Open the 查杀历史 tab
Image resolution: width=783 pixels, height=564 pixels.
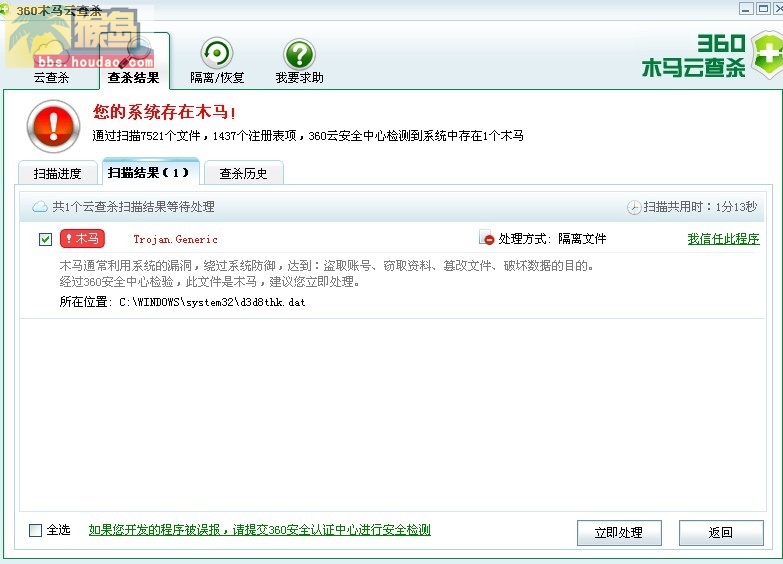pos(244,173)
